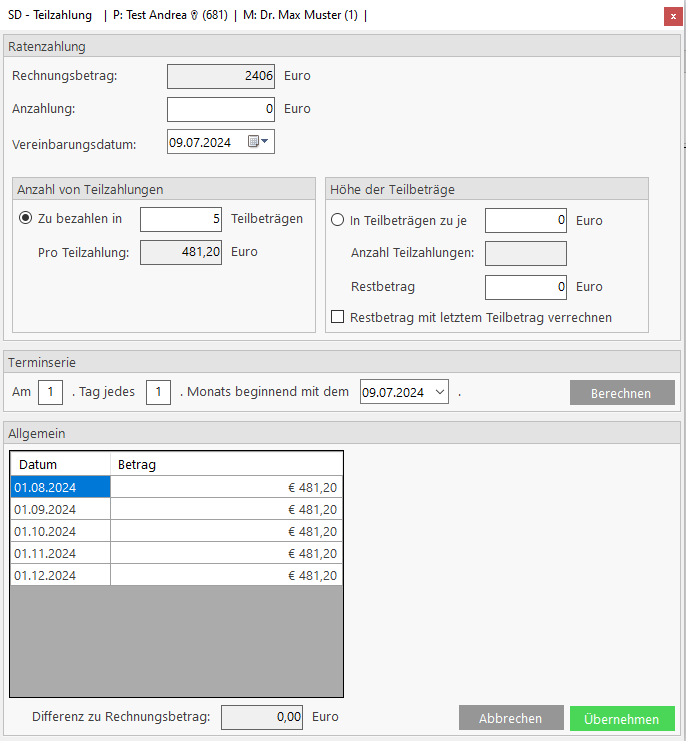686x741 pixels.
Task: Select 'In Teilbeträgen zu je' radio option
Action: (338, 220)
